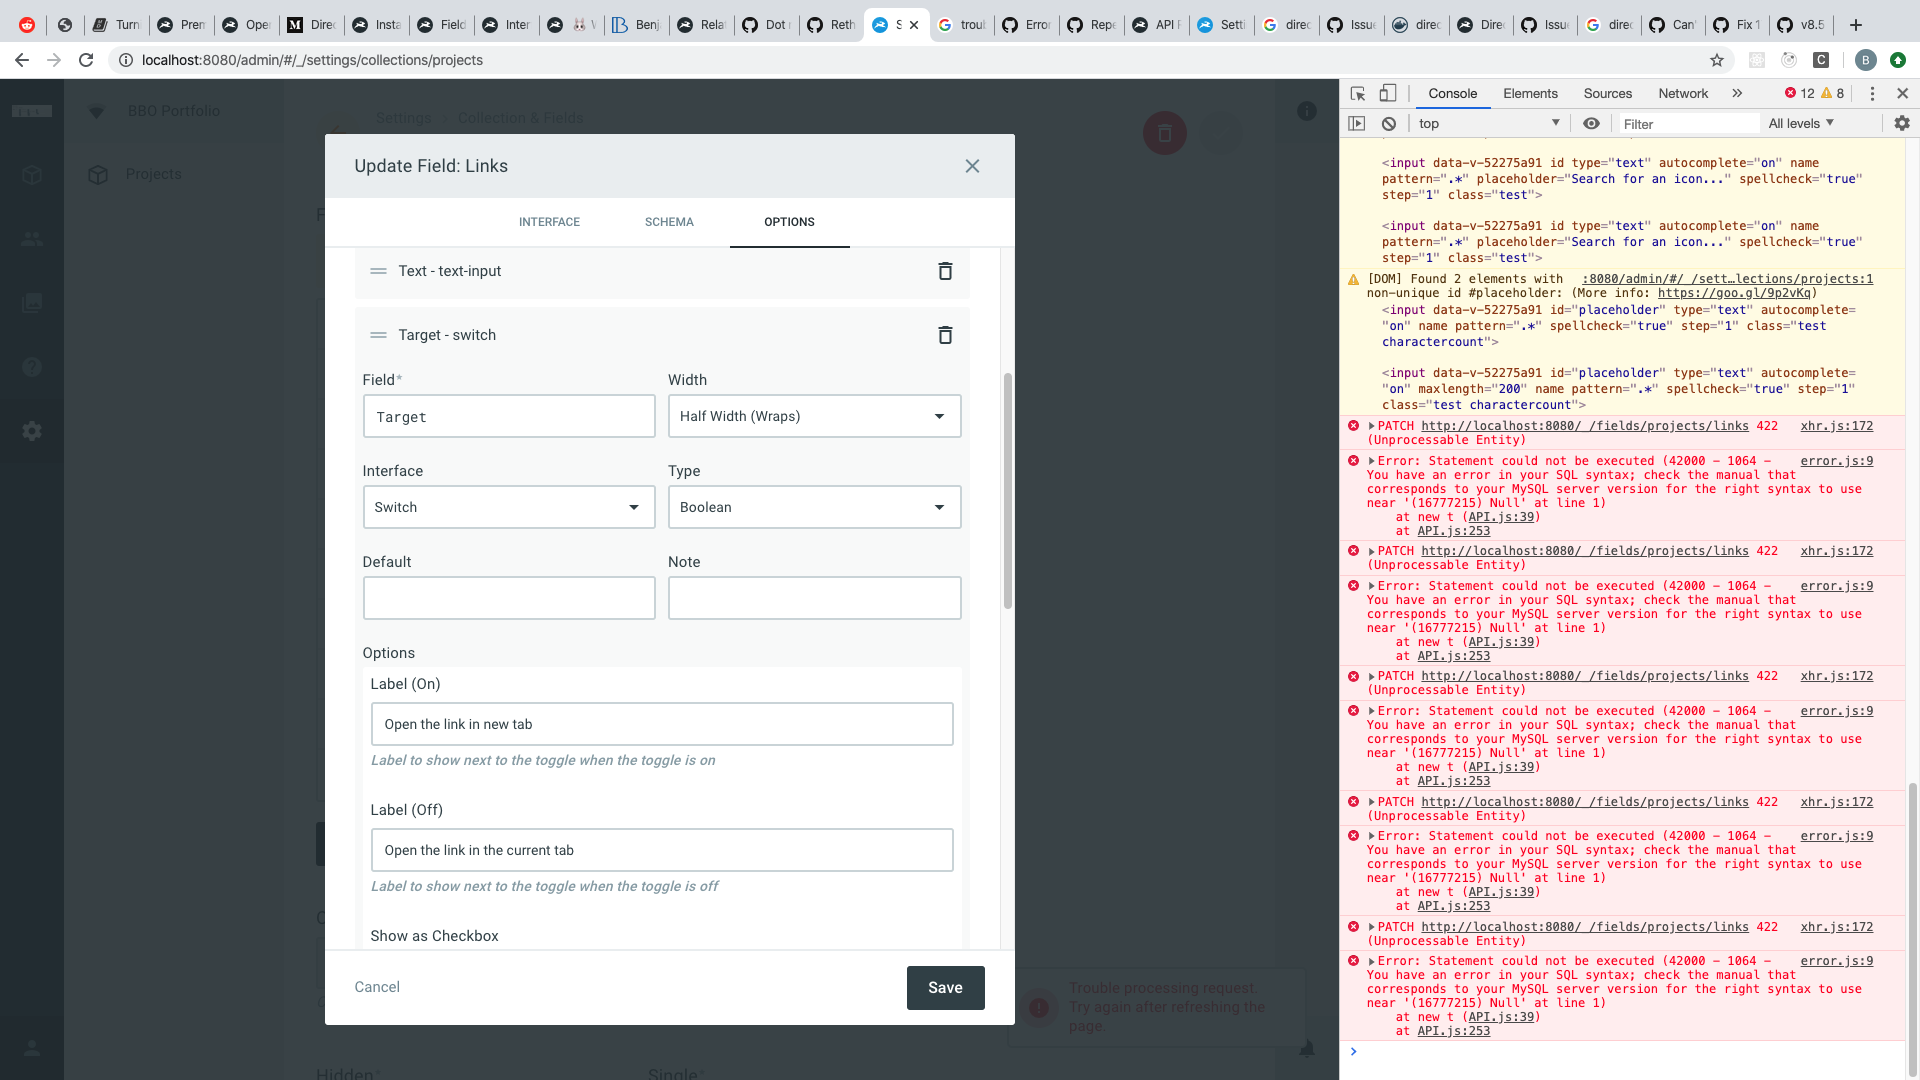1920x1080 pixels.
Task: Click the Label (Off) input field
Action: (661, 850)
